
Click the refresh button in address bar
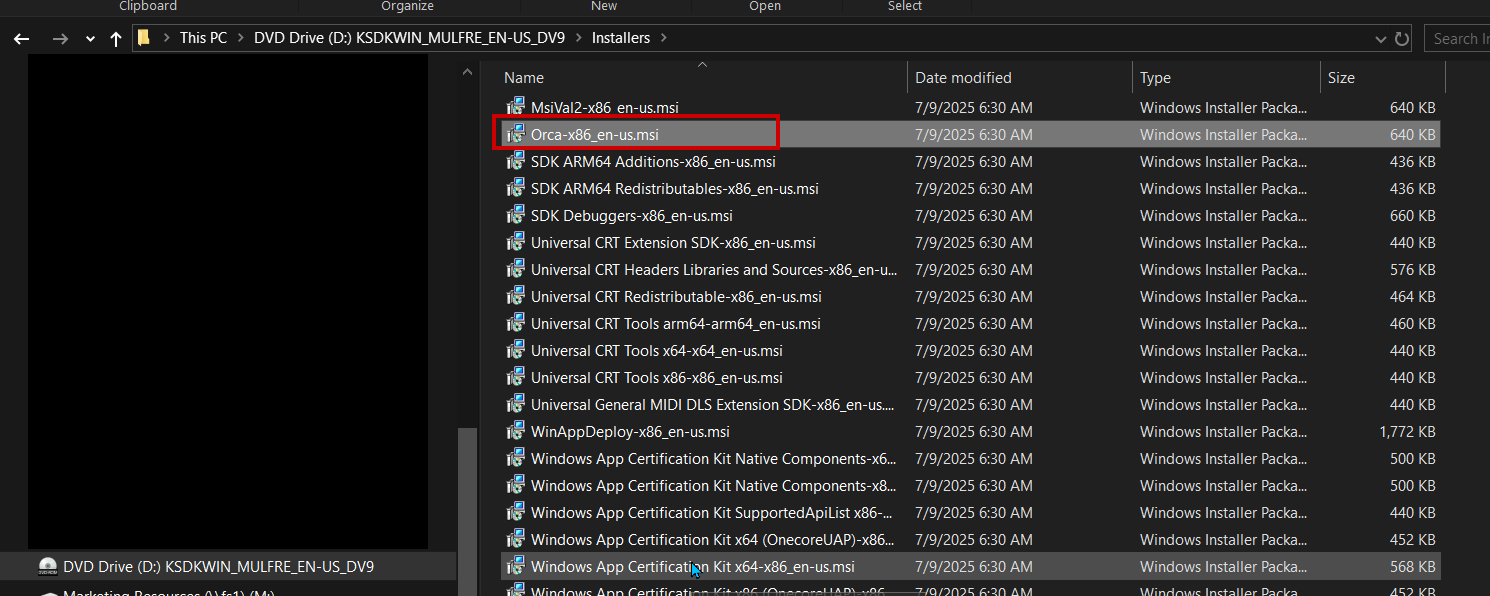pos(1402,39)
